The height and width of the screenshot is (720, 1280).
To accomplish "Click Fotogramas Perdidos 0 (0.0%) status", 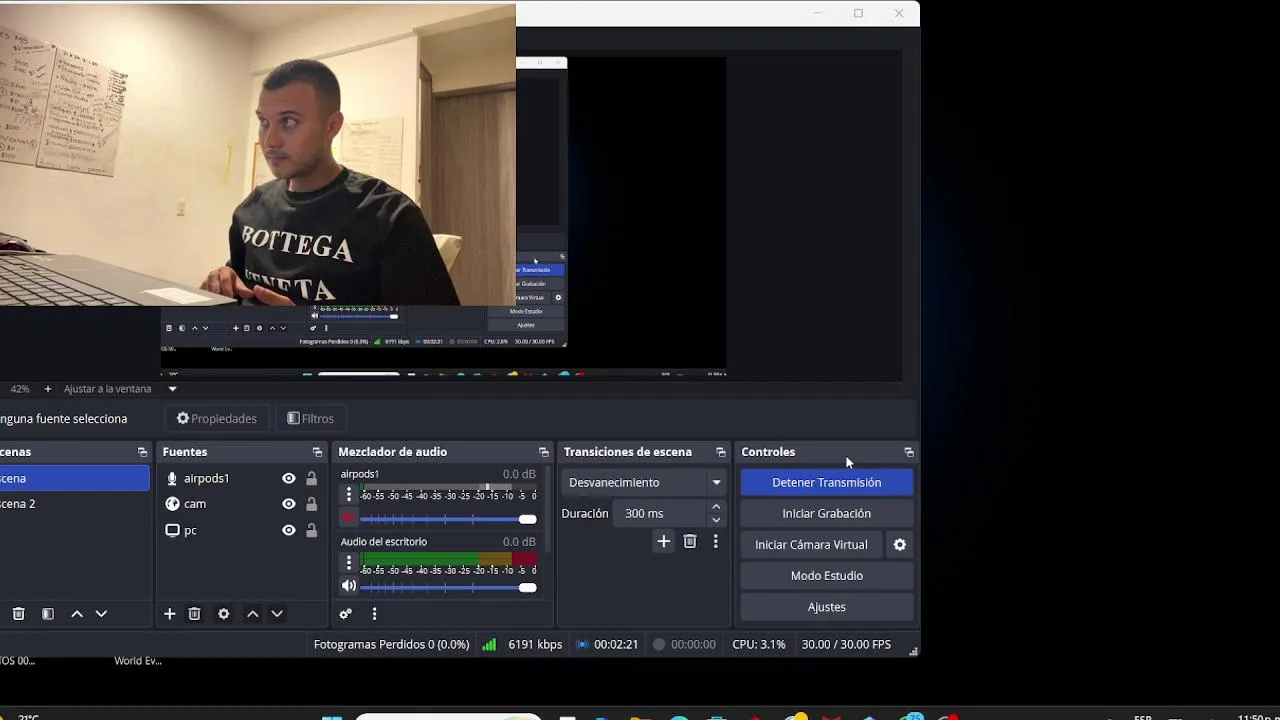I will 392,645.
